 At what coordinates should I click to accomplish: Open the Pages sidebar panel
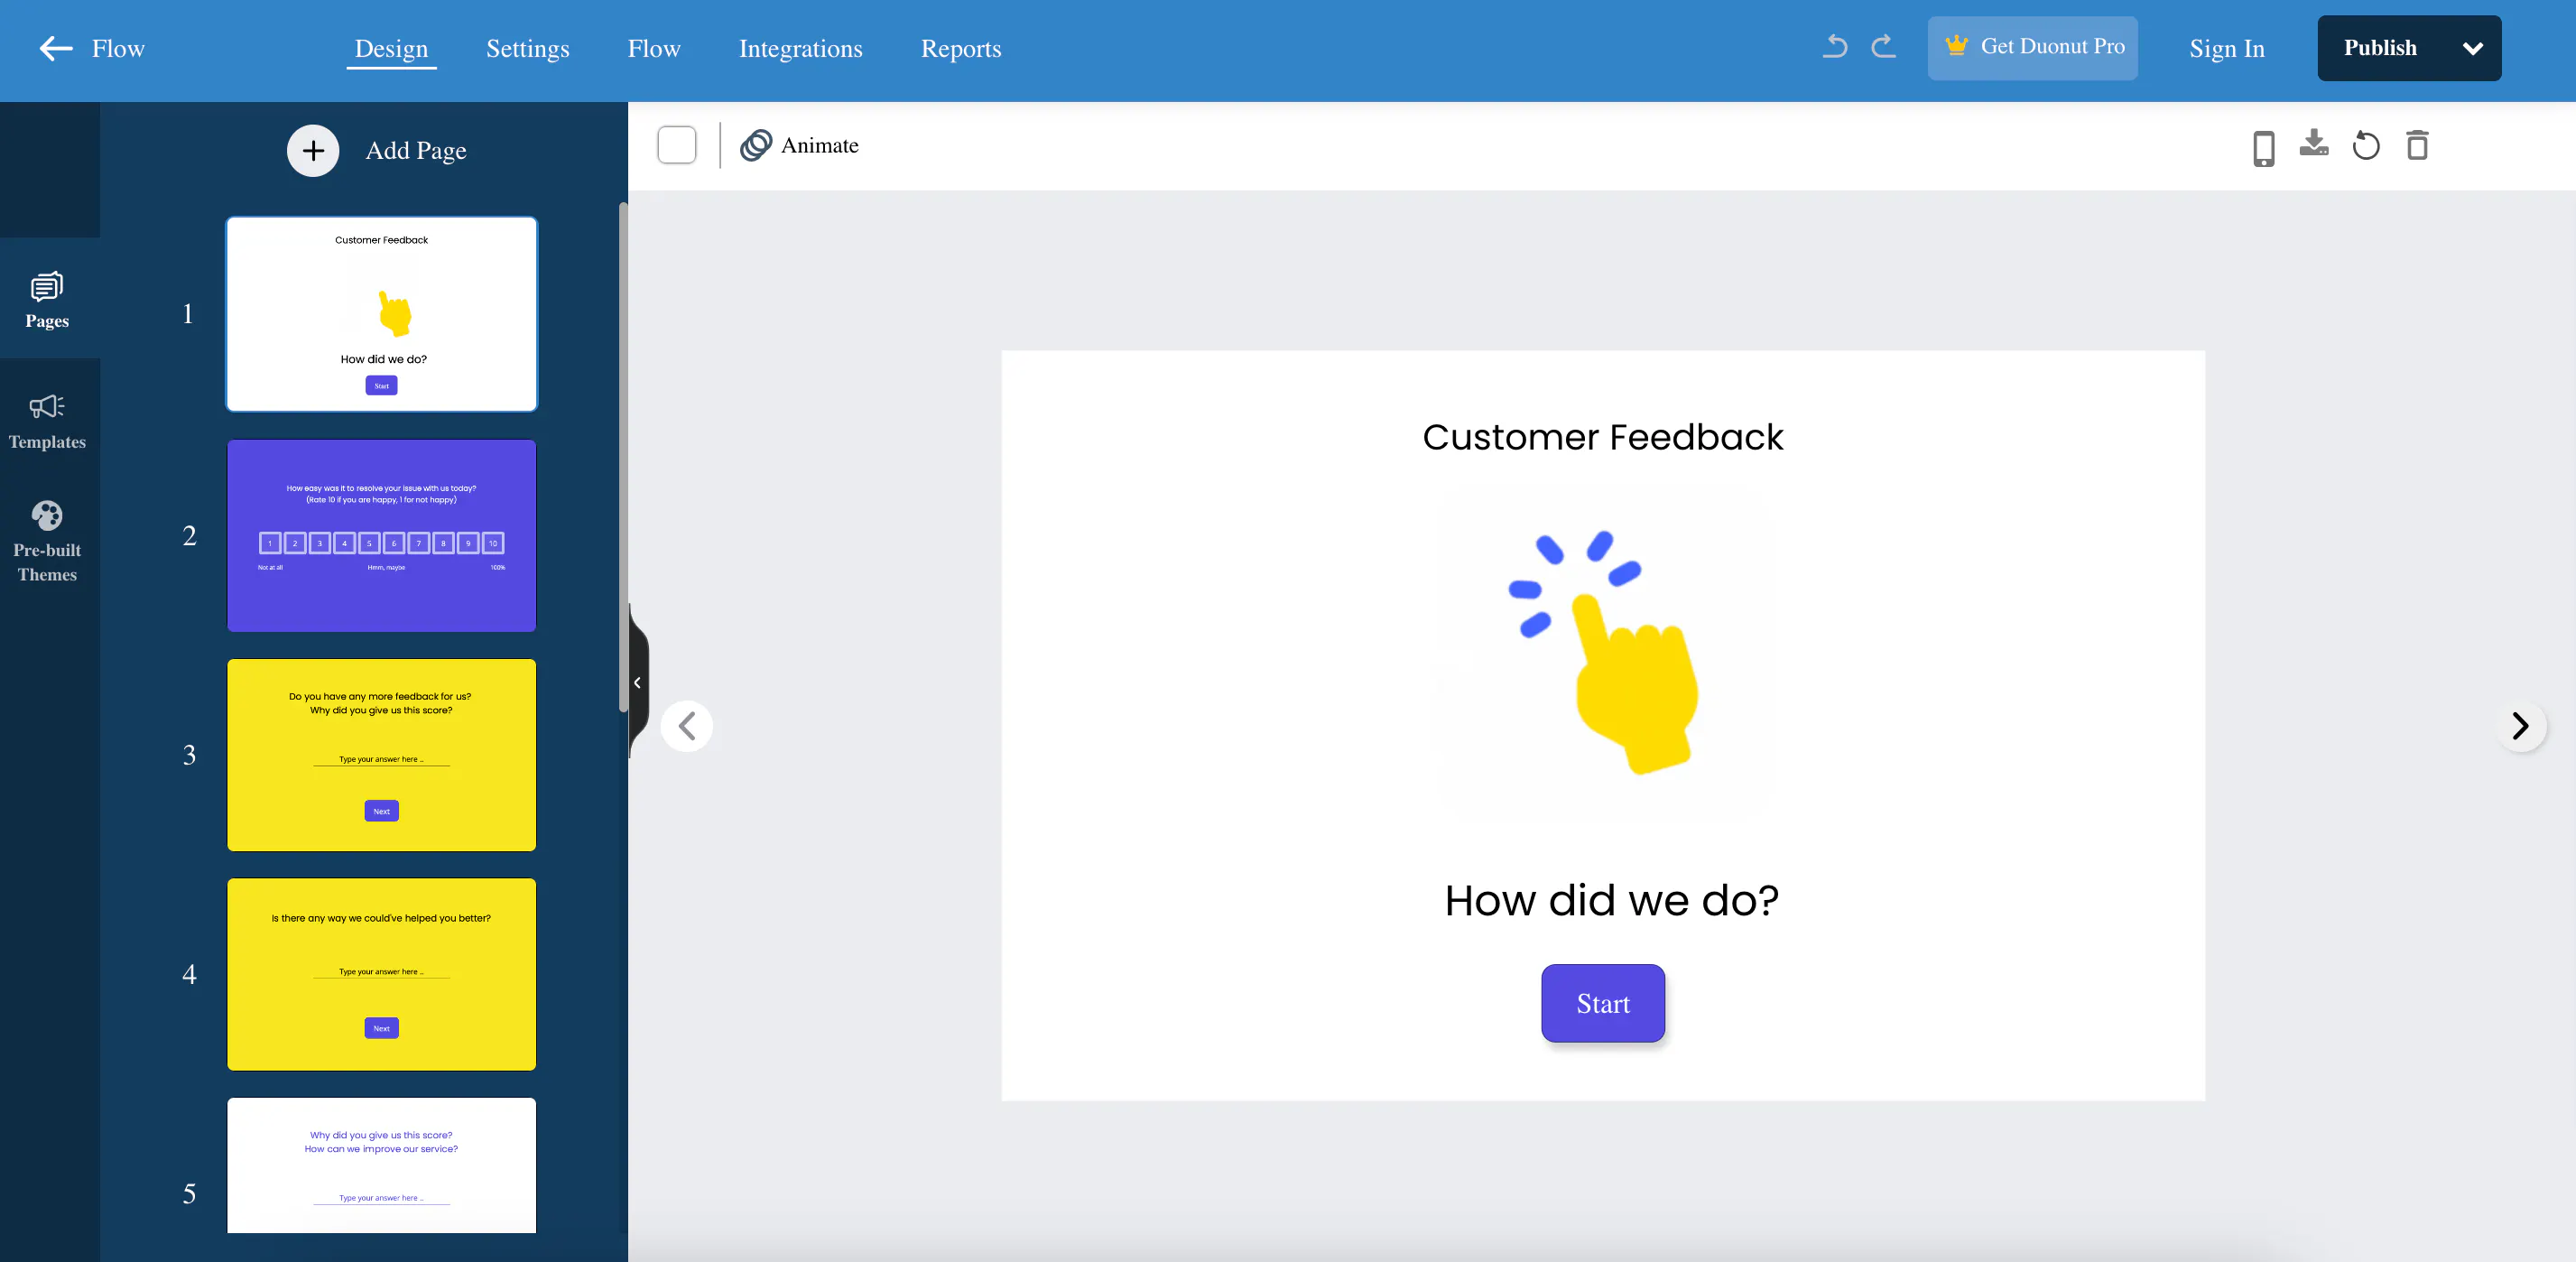47,300
